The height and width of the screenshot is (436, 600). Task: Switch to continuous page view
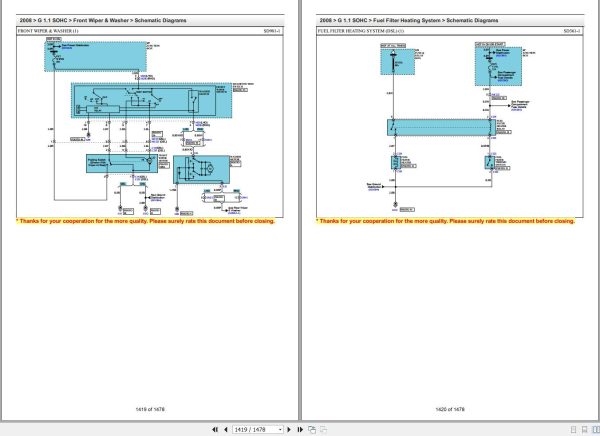coord(584,430)
